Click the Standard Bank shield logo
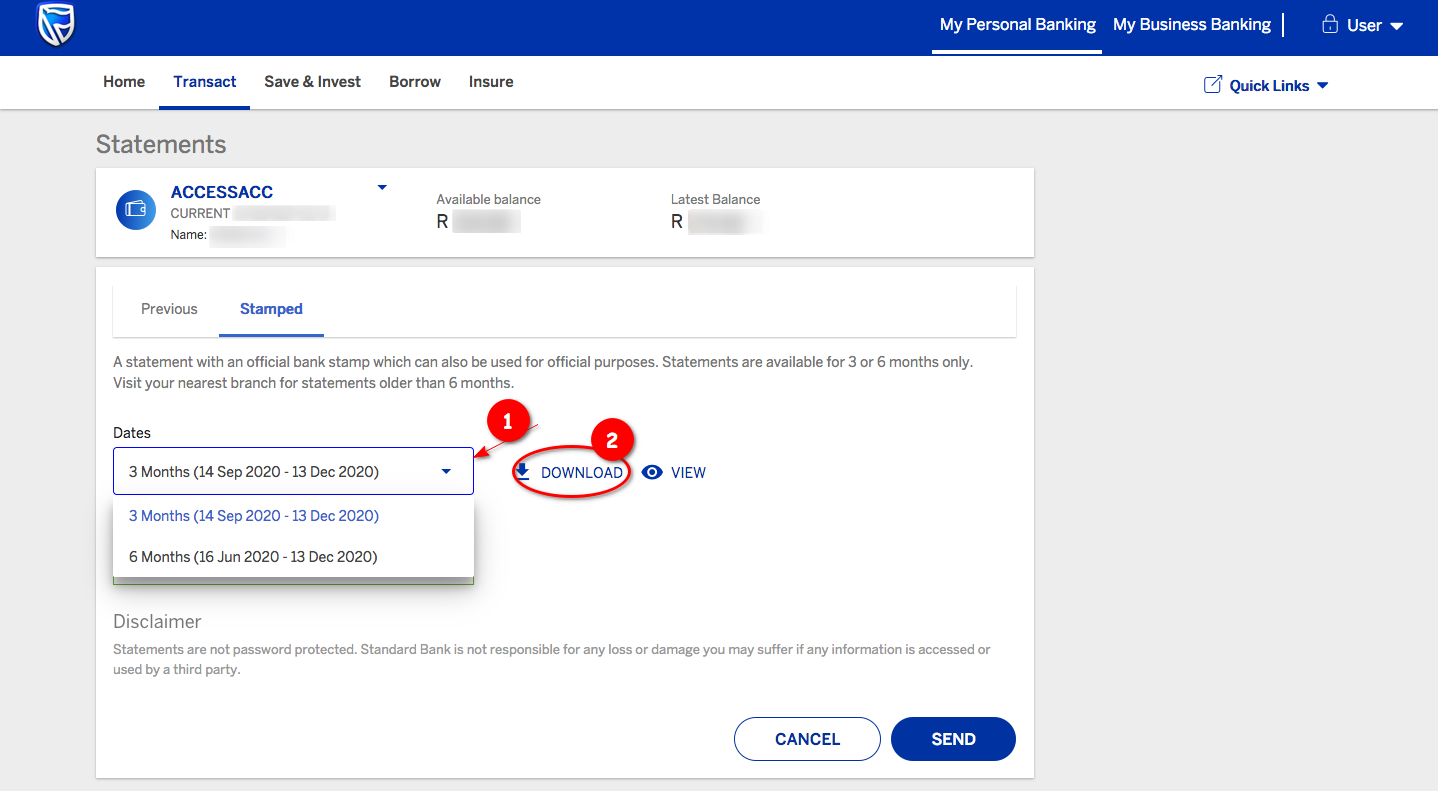This screenshot has width=1438, height=791. pos(56,26)
